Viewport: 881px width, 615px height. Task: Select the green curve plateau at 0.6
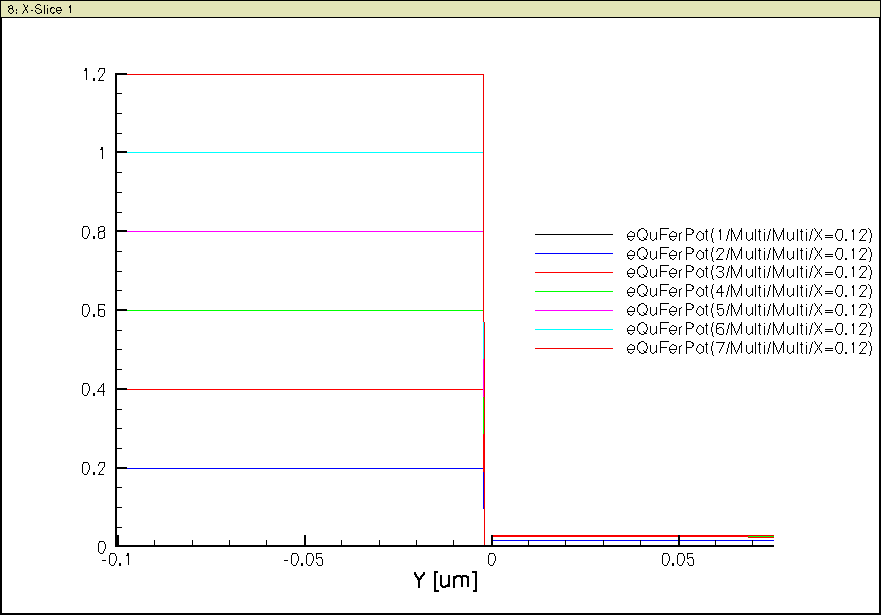pyautogui.click(x=303, y=311)
